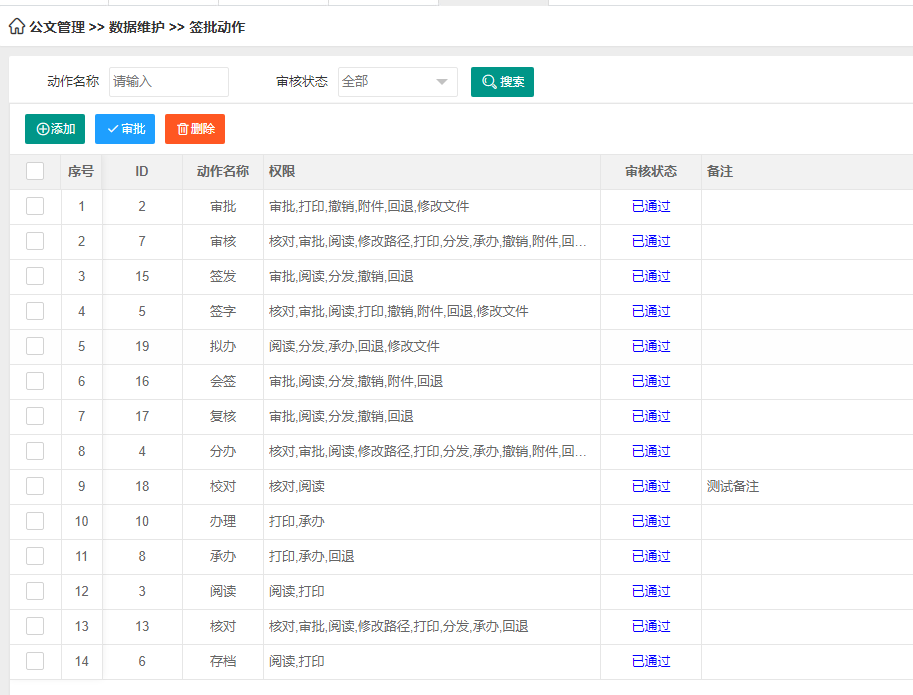Check the row for 存档 action
The height and width of the screenshot is (695, 913).
(35, 661)
